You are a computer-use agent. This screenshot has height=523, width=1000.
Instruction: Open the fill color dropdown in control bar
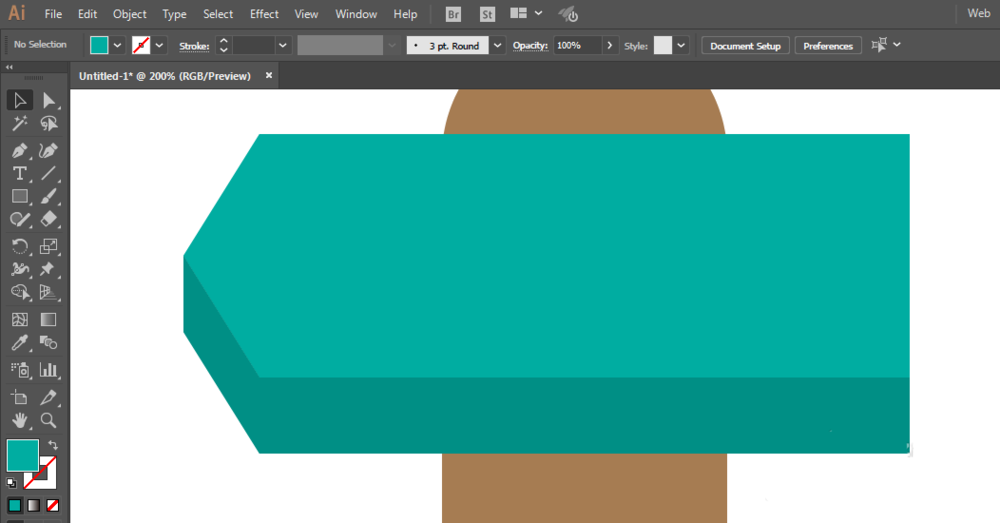coord(117,45)
